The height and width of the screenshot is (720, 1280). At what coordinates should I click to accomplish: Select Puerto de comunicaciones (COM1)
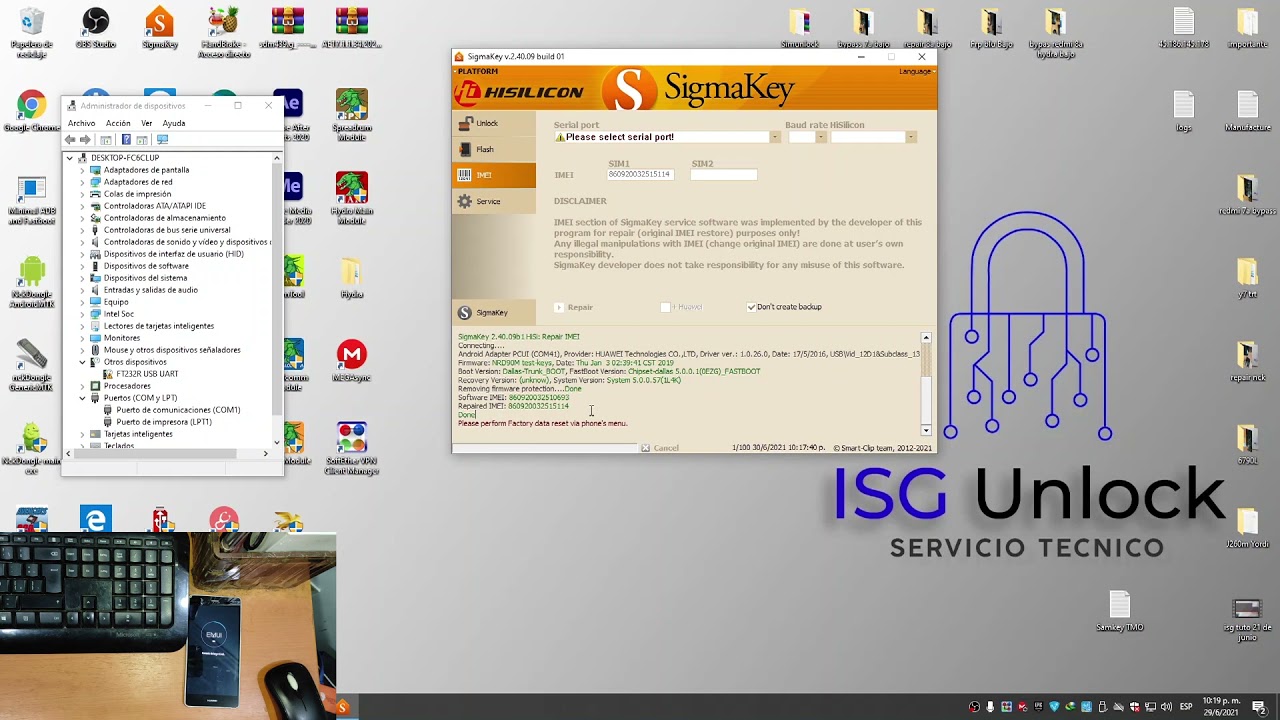coord(178,410)
